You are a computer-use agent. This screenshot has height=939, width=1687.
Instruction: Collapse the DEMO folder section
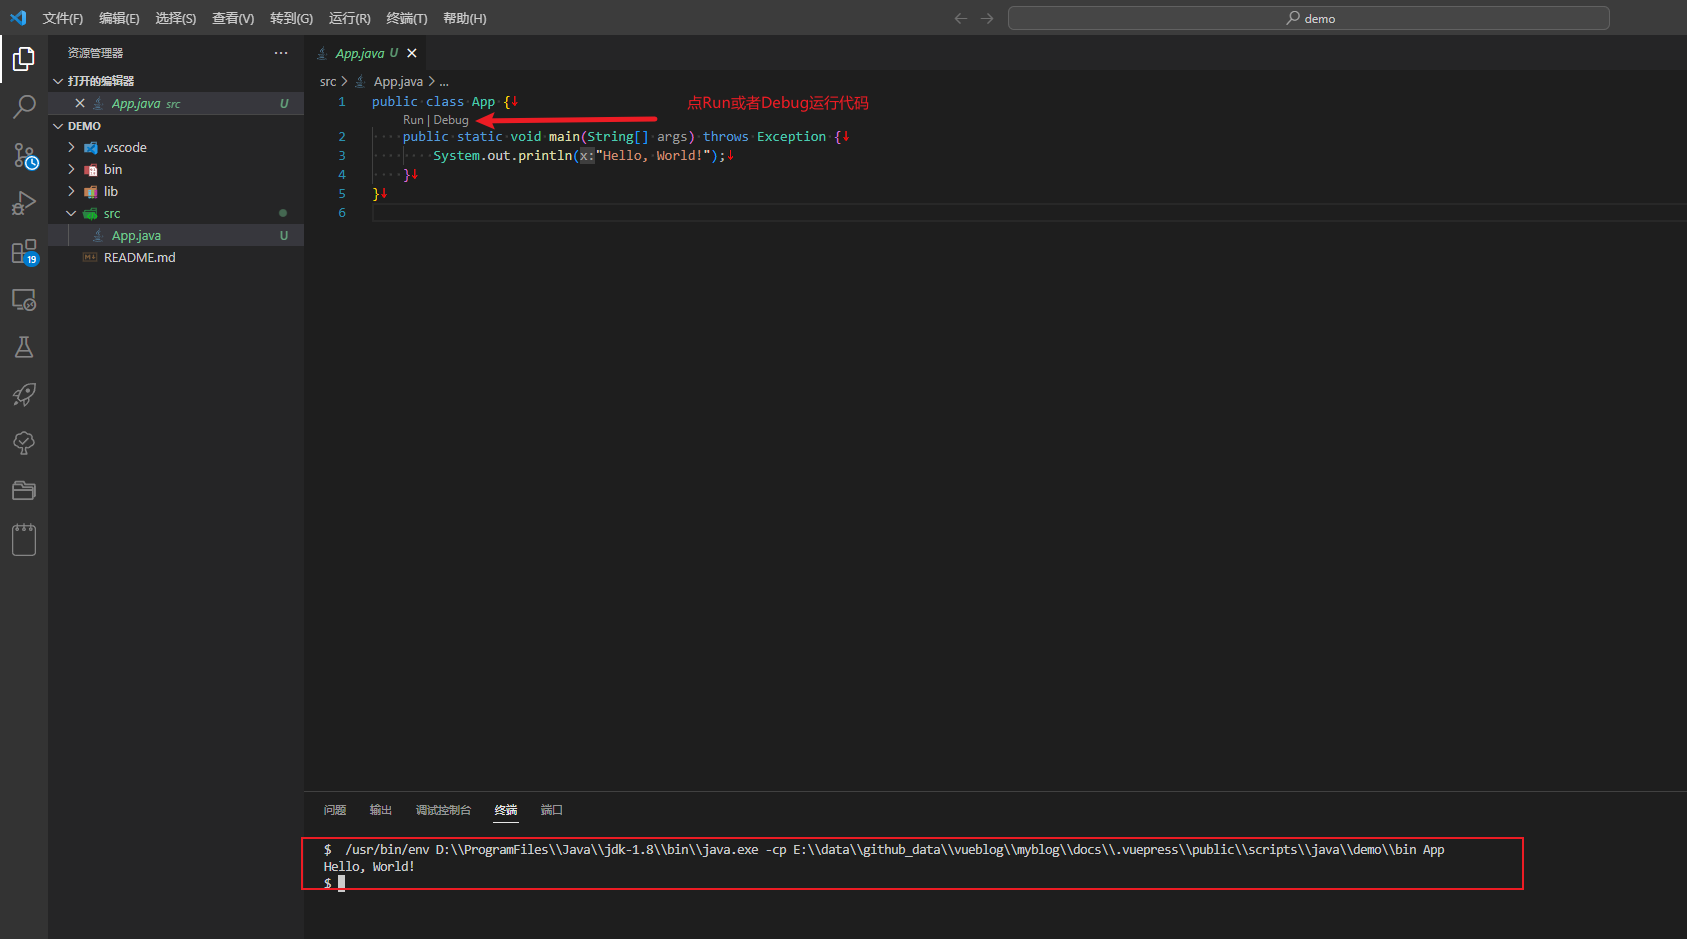pos(58,126)
